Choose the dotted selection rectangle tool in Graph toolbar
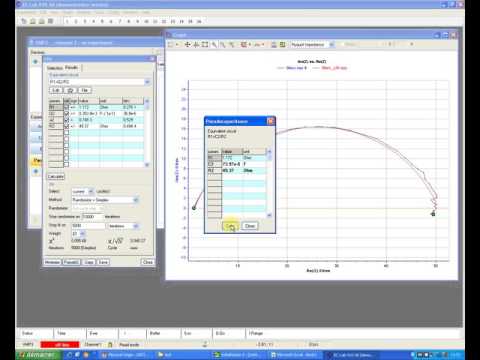 (x=171, y=44)
